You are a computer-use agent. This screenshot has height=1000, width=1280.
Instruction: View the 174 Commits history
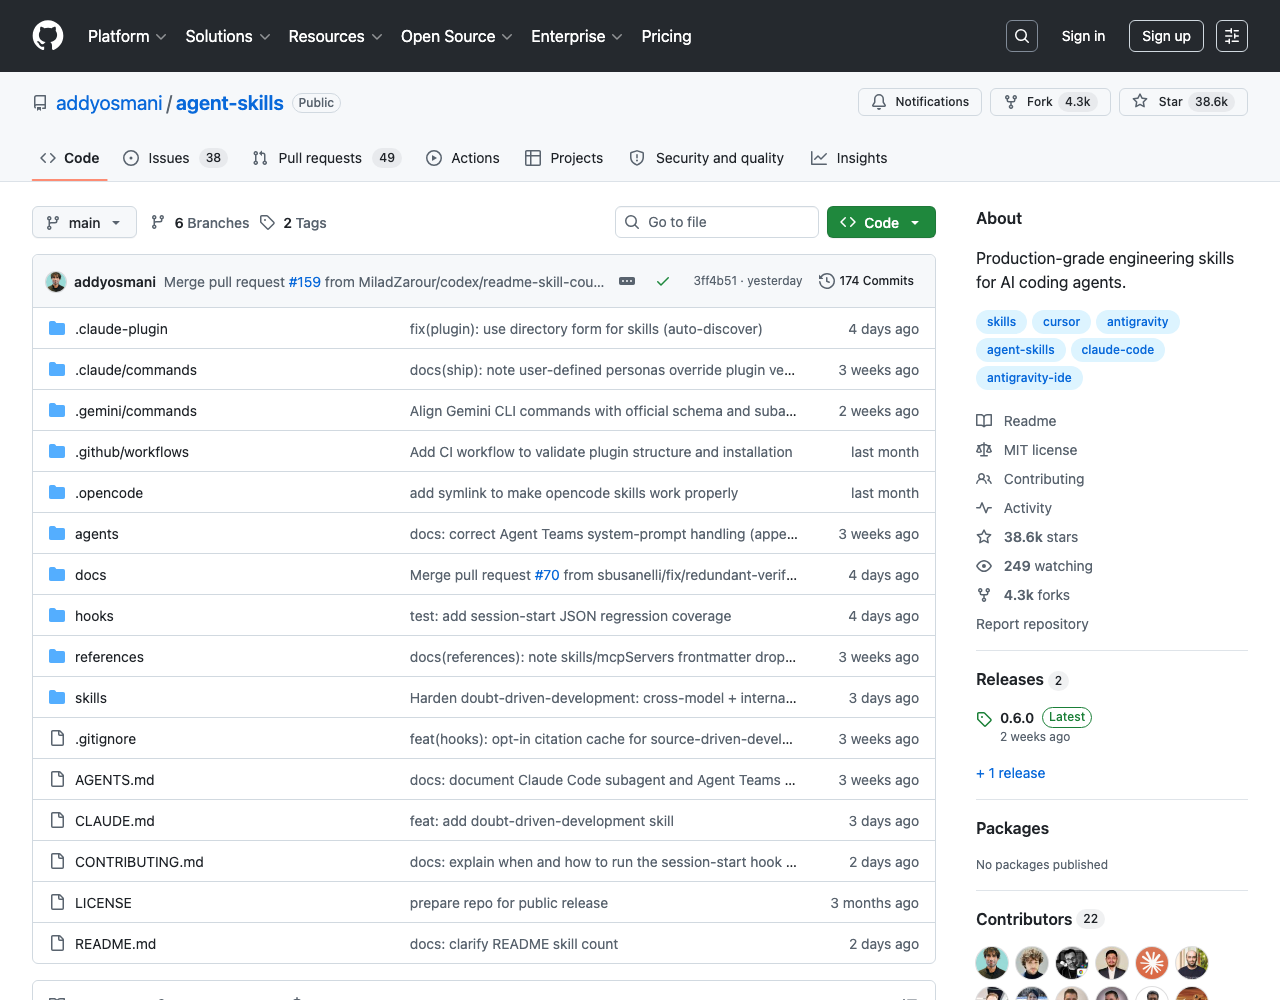(x=866, y=281)
